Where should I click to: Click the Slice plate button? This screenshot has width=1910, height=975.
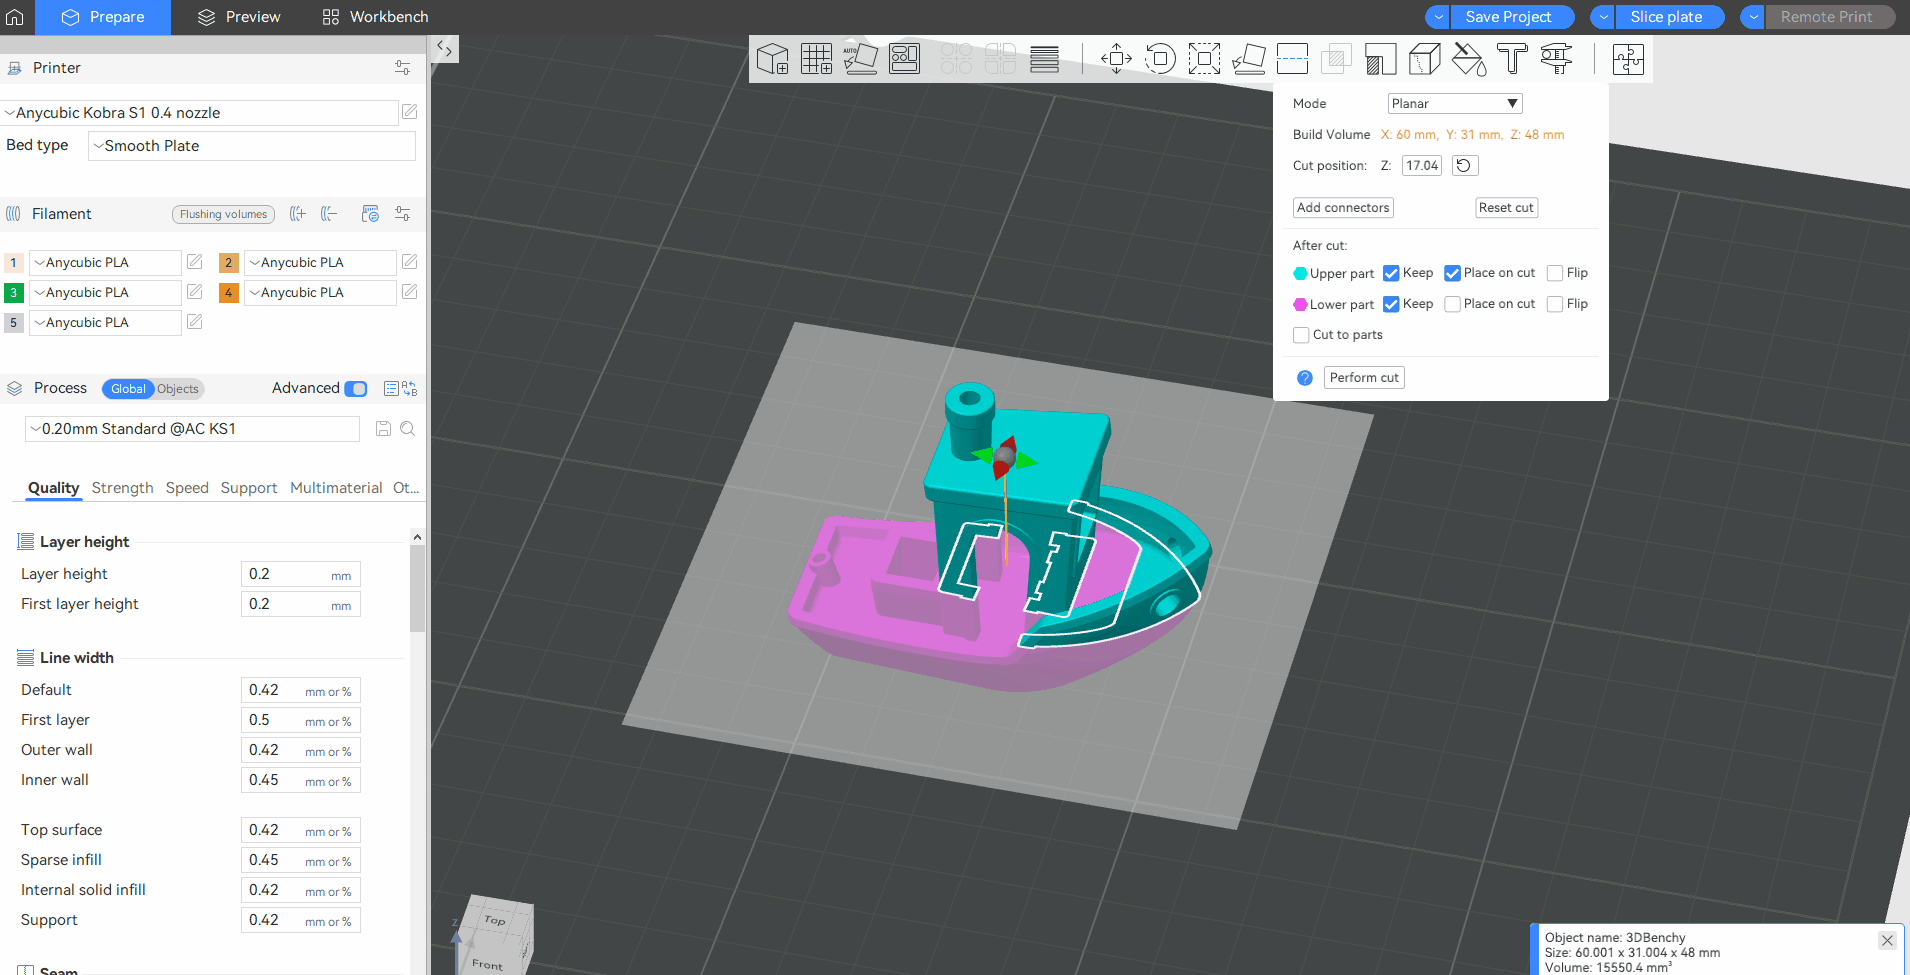click(1670, 17)
